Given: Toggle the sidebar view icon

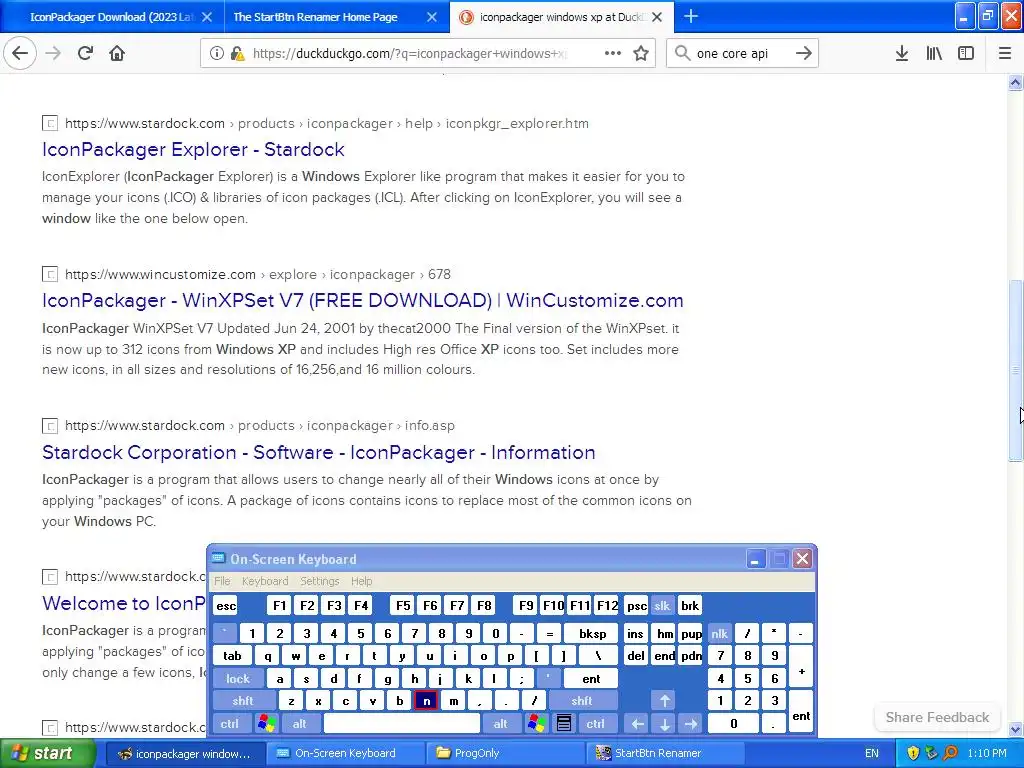Looking at the screenshot, I should coord(966,53).
